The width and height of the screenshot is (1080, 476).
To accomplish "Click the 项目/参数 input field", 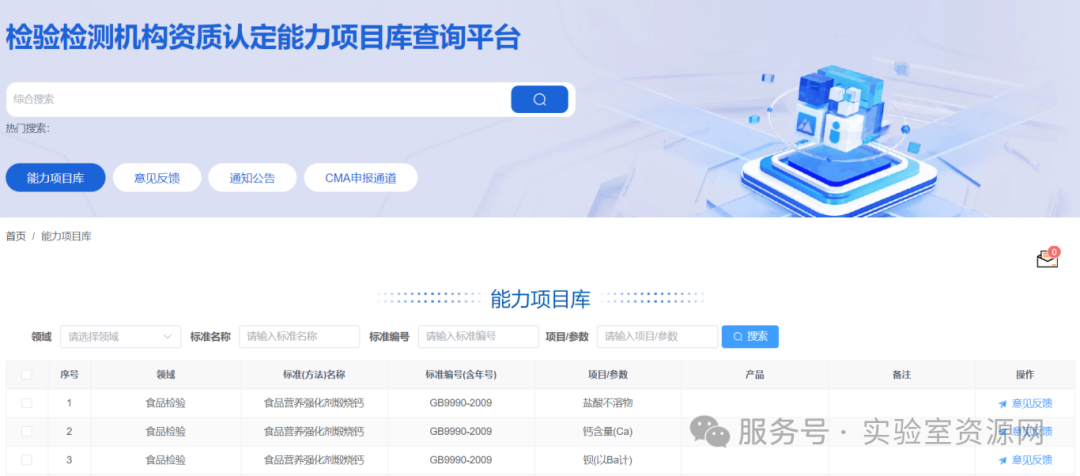I will [x=657, y=337].
